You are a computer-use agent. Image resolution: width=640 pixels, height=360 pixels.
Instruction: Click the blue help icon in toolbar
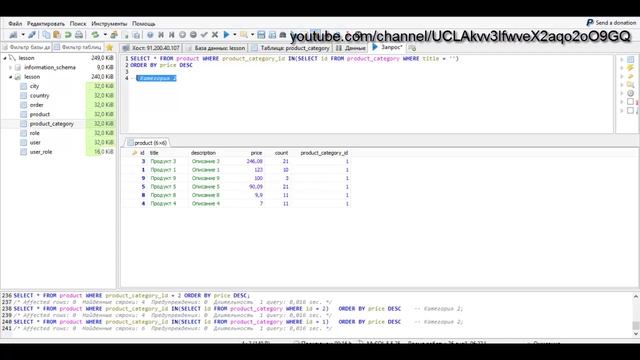coord(150,35)
